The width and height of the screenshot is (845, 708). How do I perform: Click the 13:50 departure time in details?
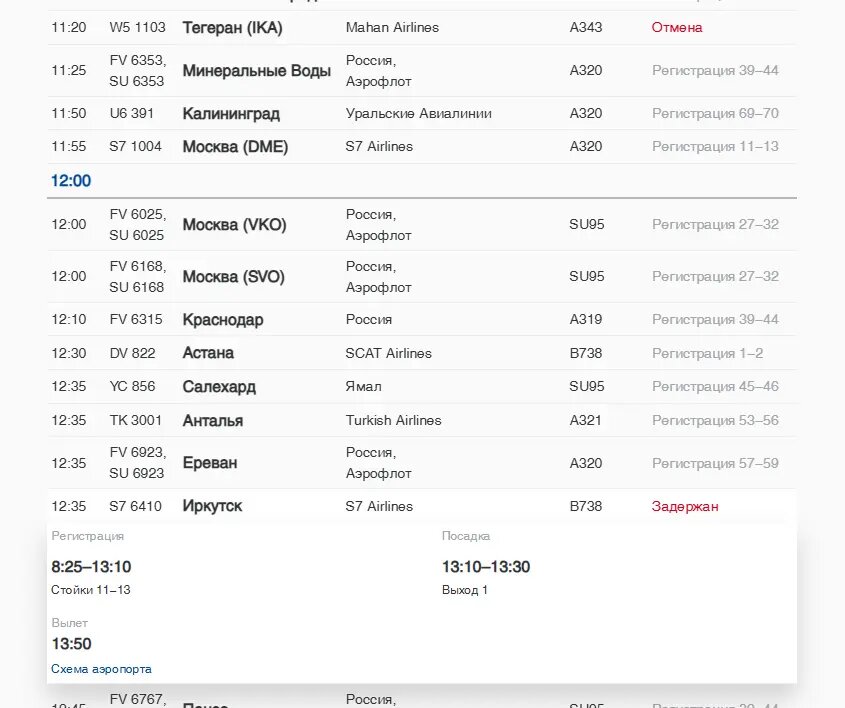pos(72,644)
